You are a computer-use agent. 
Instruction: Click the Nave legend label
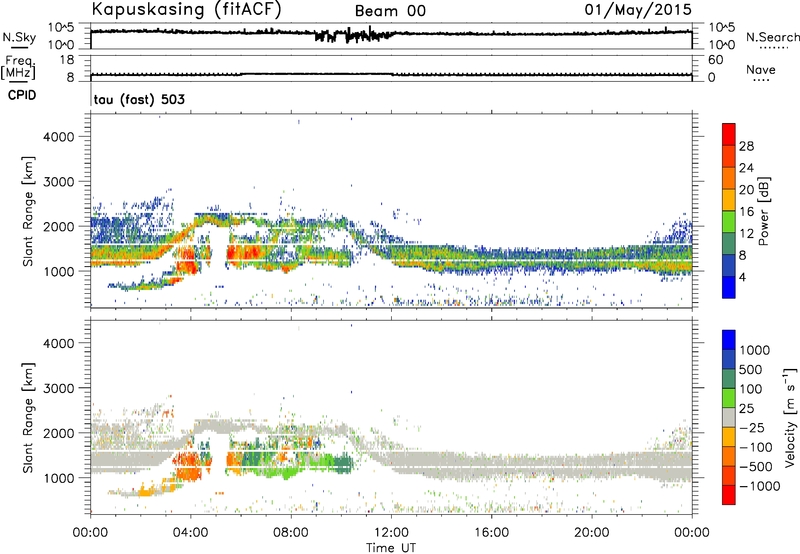761,69
